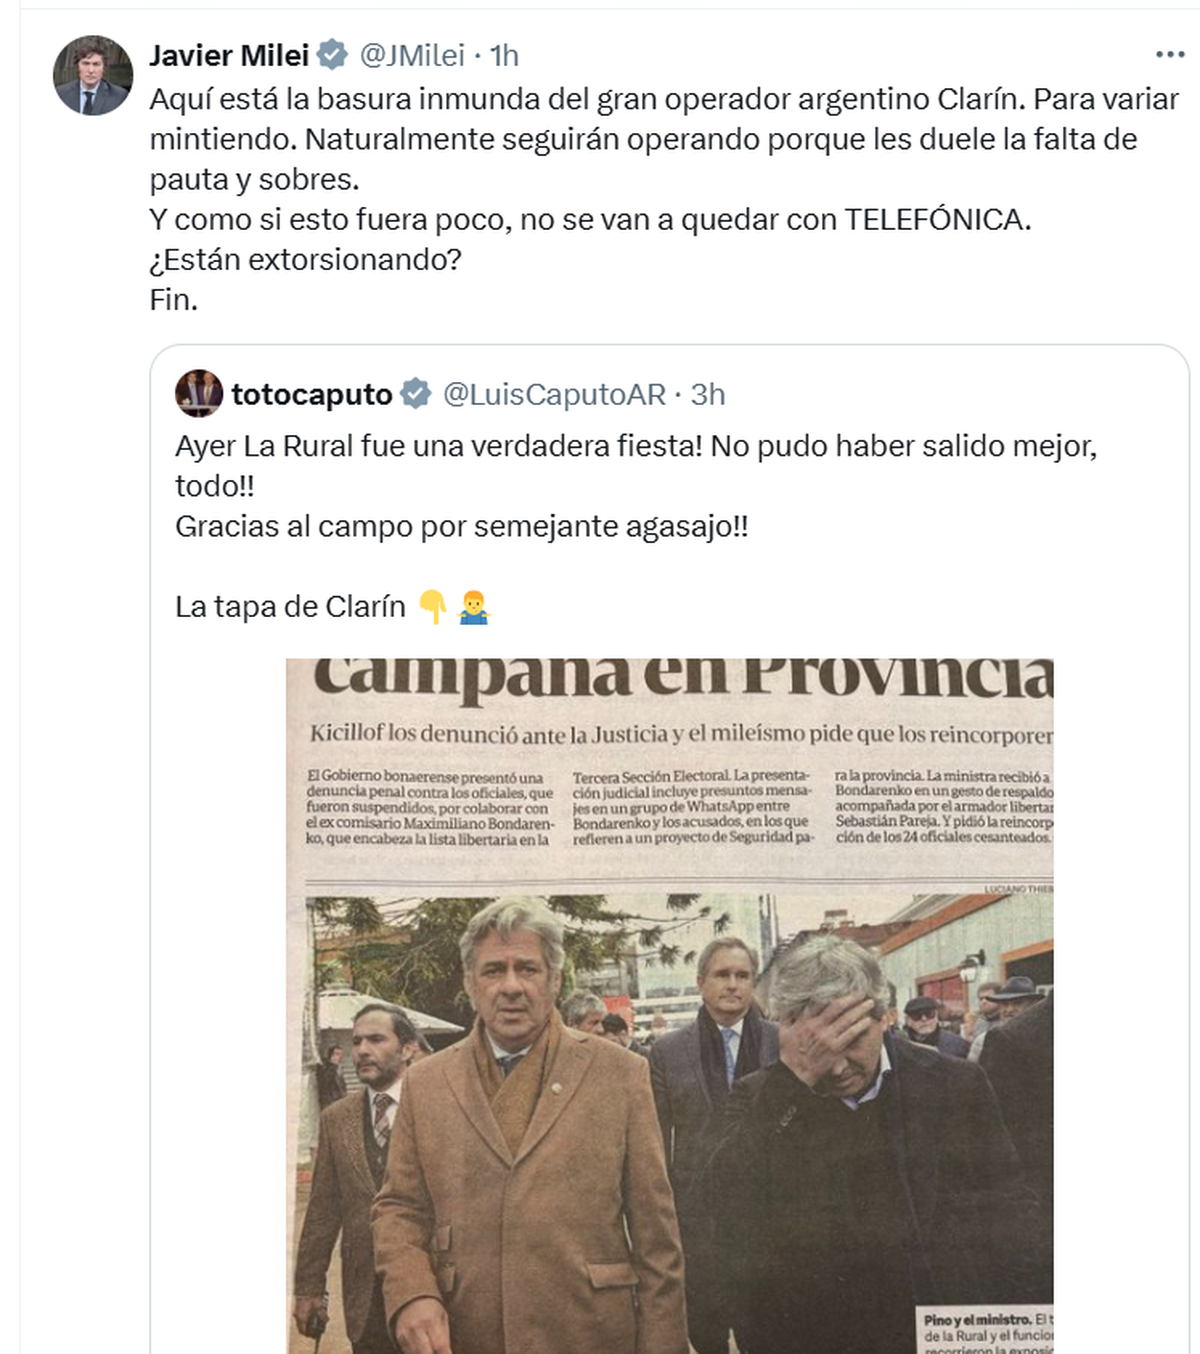Open the three-dot more options menu
The image size is (1200, 1354).
tap(1169, 55)
